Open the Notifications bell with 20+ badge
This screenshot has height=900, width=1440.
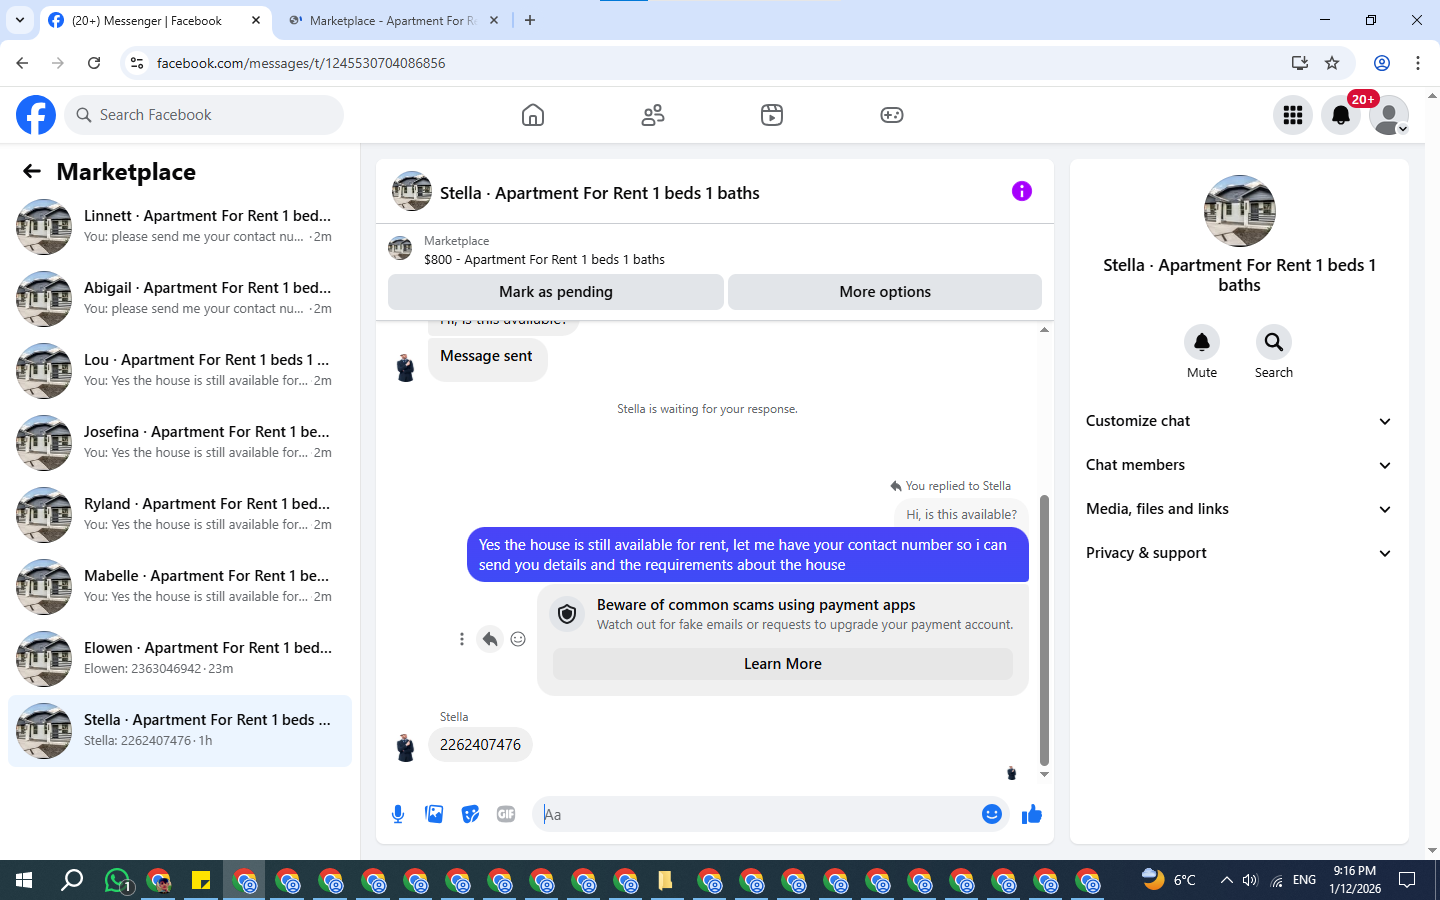point(1341,115)
